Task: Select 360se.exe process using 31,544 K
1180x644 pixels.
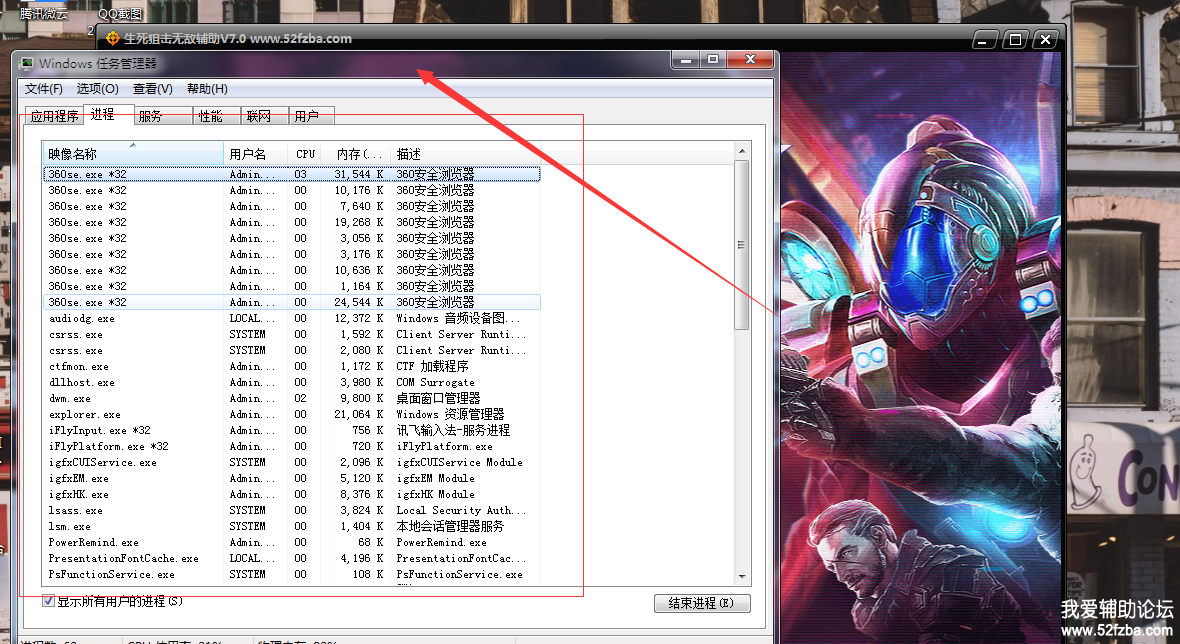Action: pos(292,174)
